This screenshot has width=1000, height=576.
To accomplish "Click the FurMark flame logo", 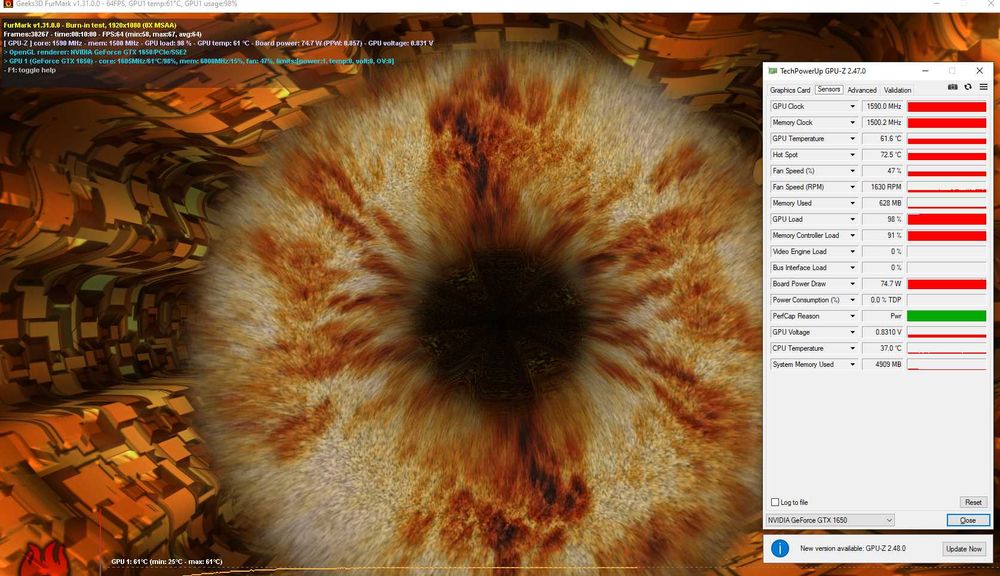I will pyautogui.click(x=45, y=559).
